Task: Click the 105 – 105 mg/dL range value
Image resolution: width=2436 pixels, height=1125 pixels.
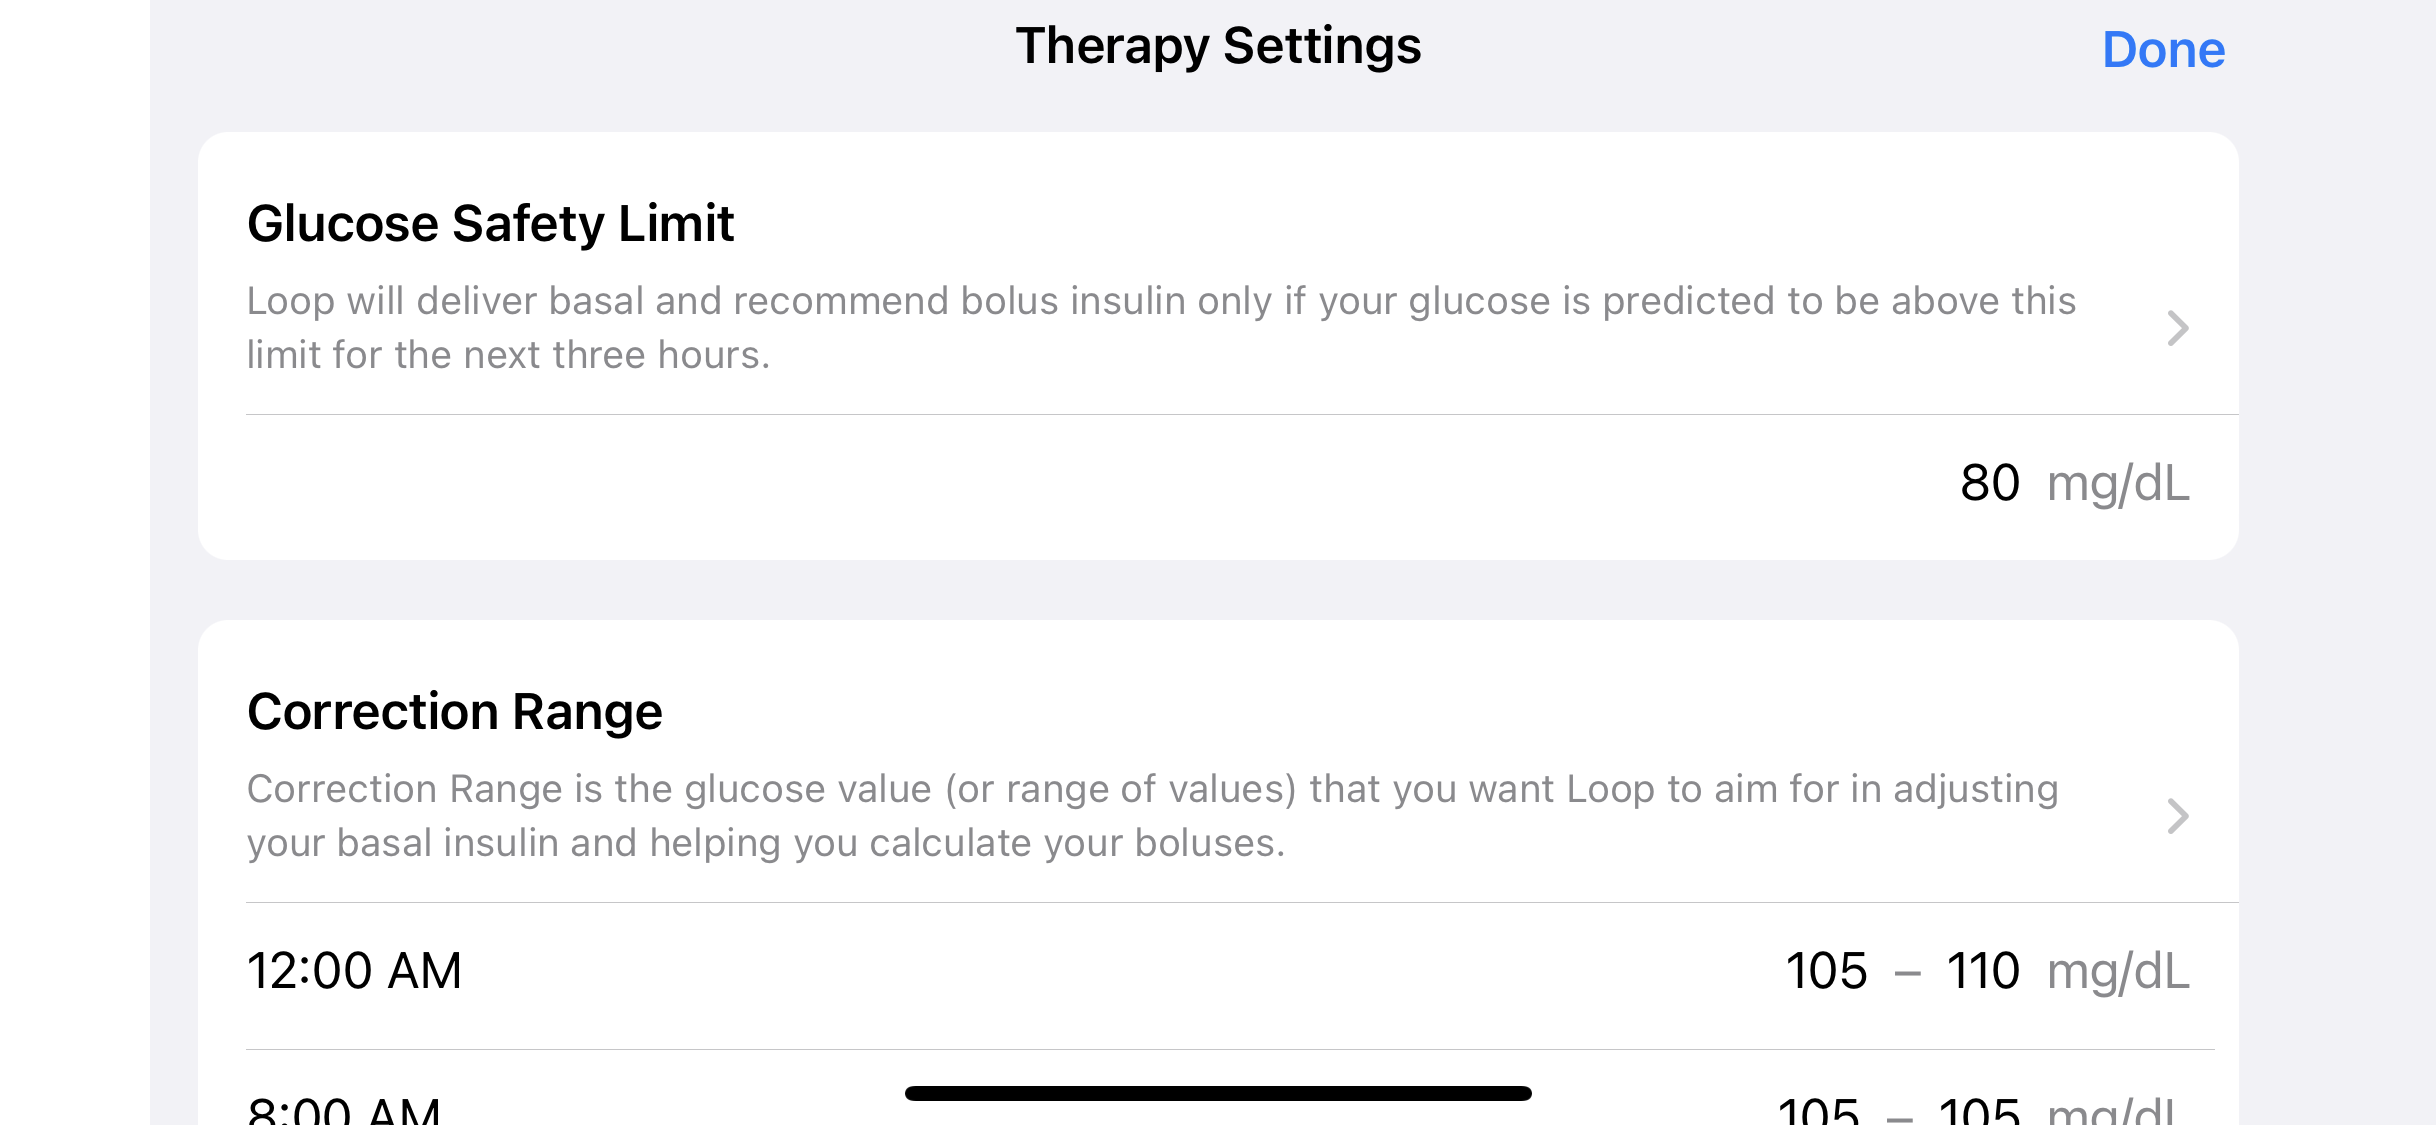Action: click(x=1975, y=1110)
